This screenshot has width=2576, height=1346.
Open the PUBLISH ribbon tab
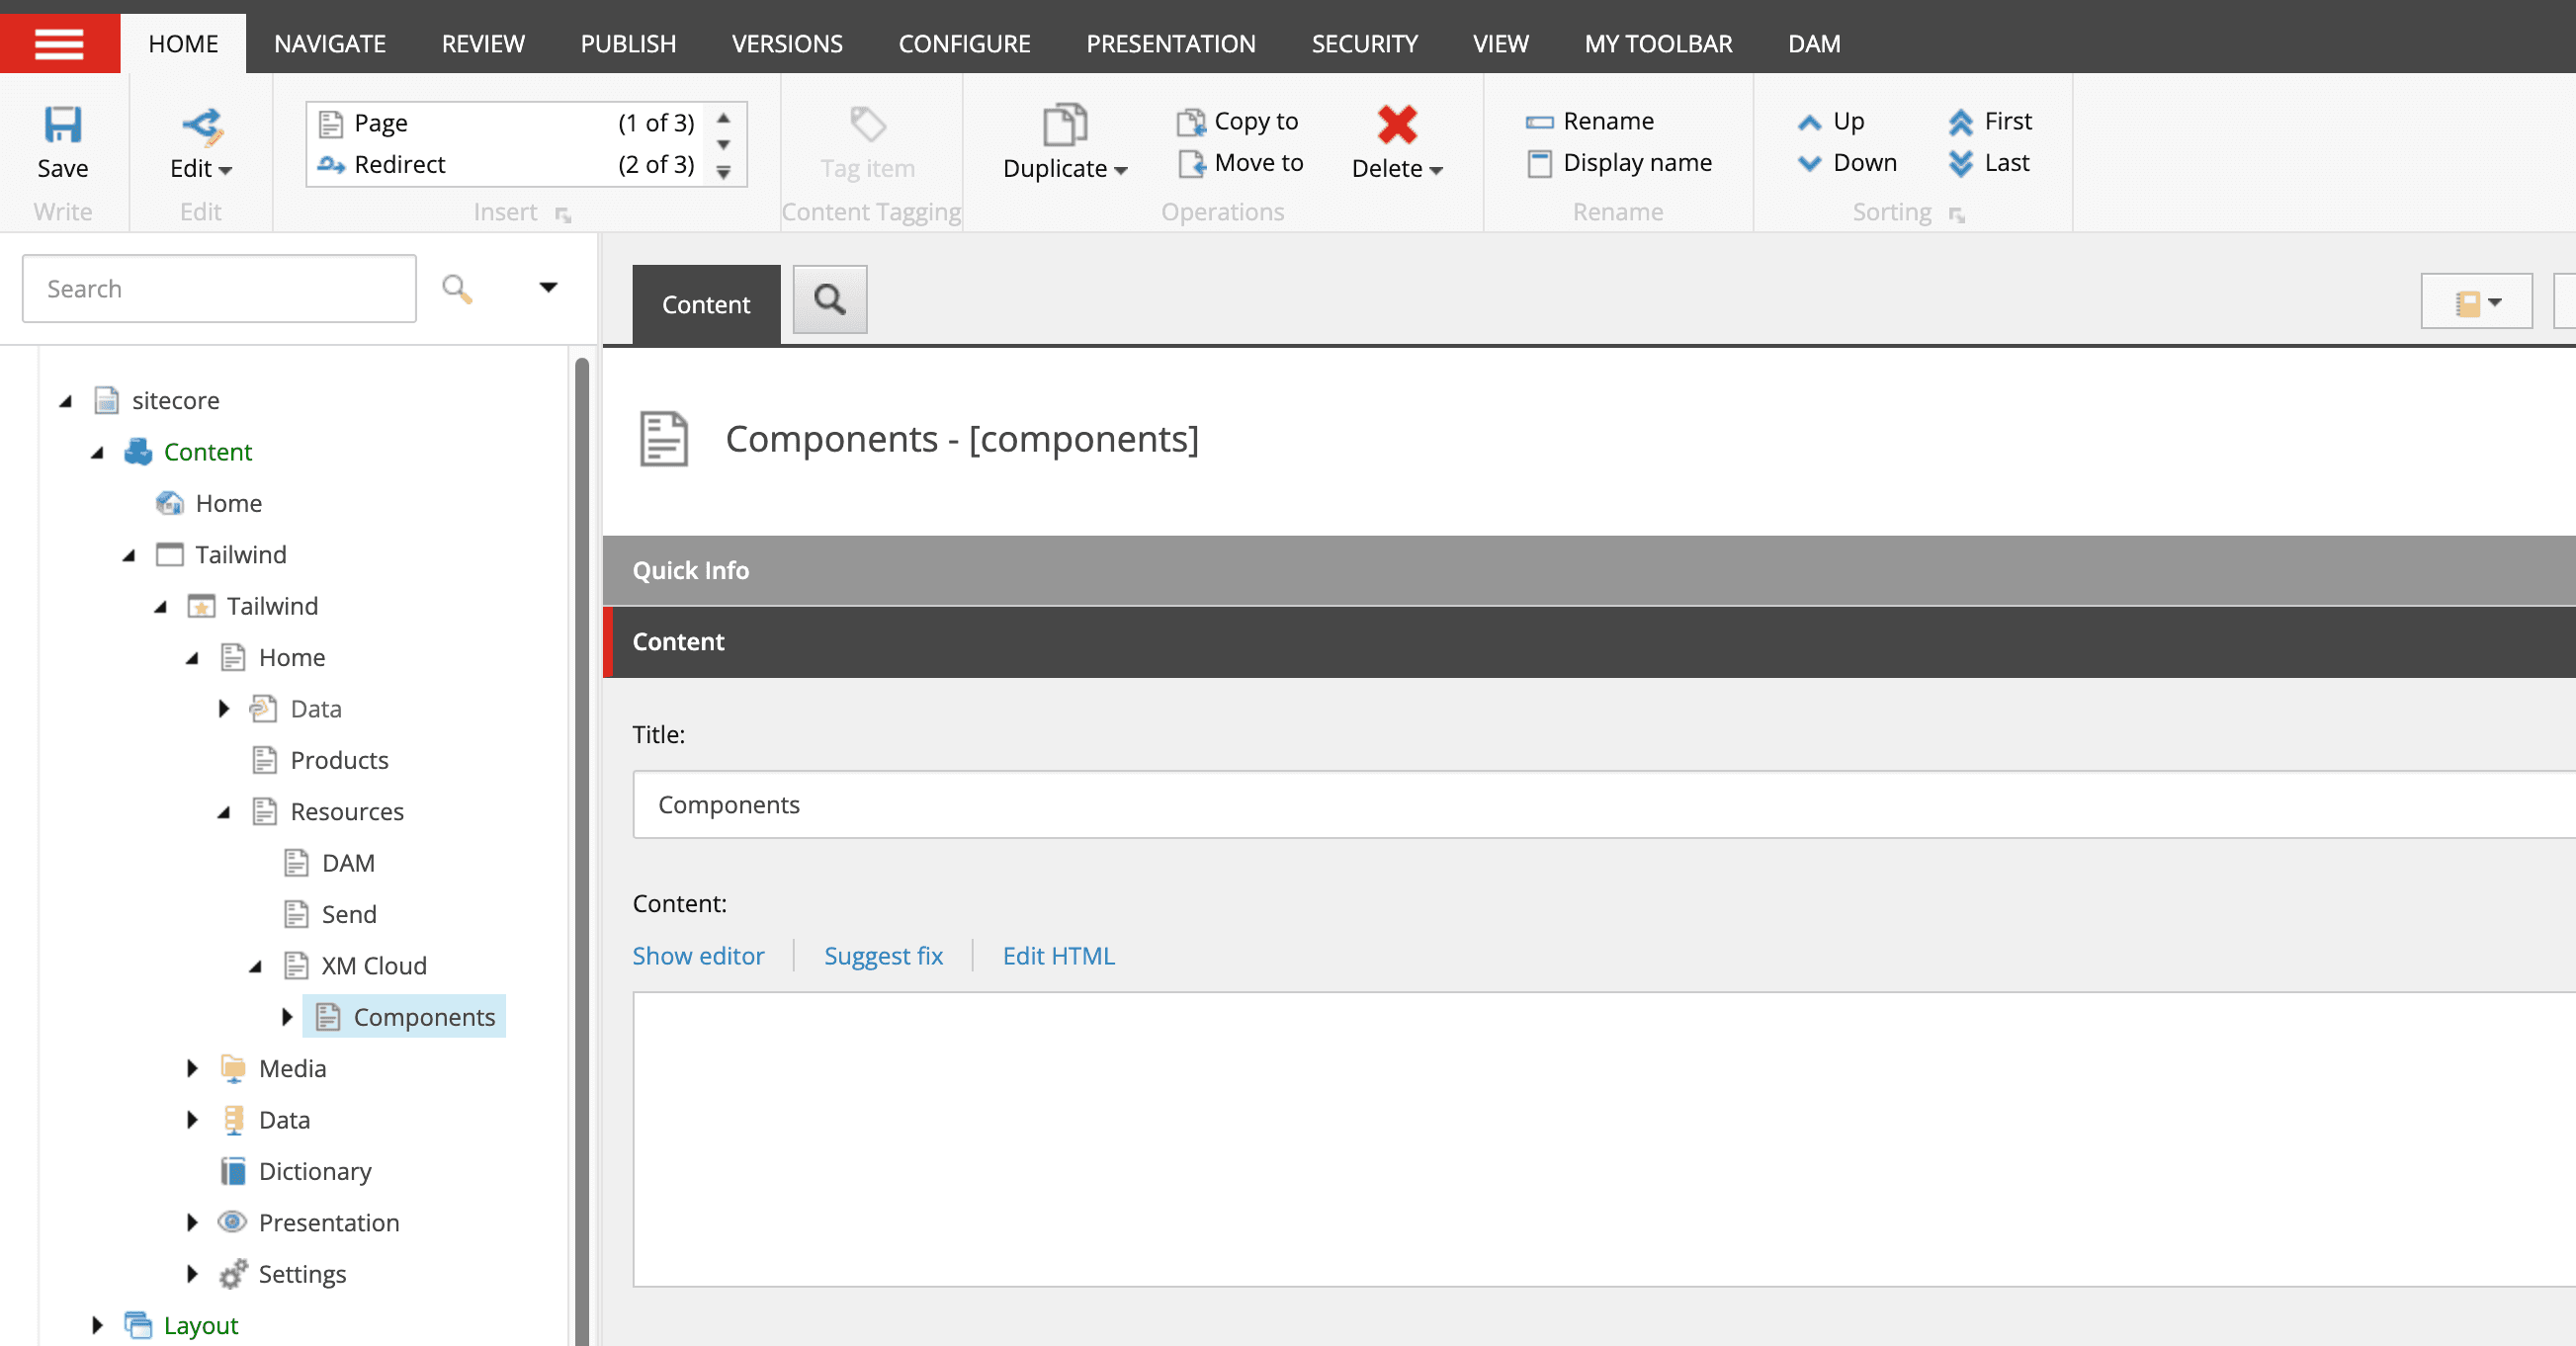pyautogui.click(x=627, y=44)
